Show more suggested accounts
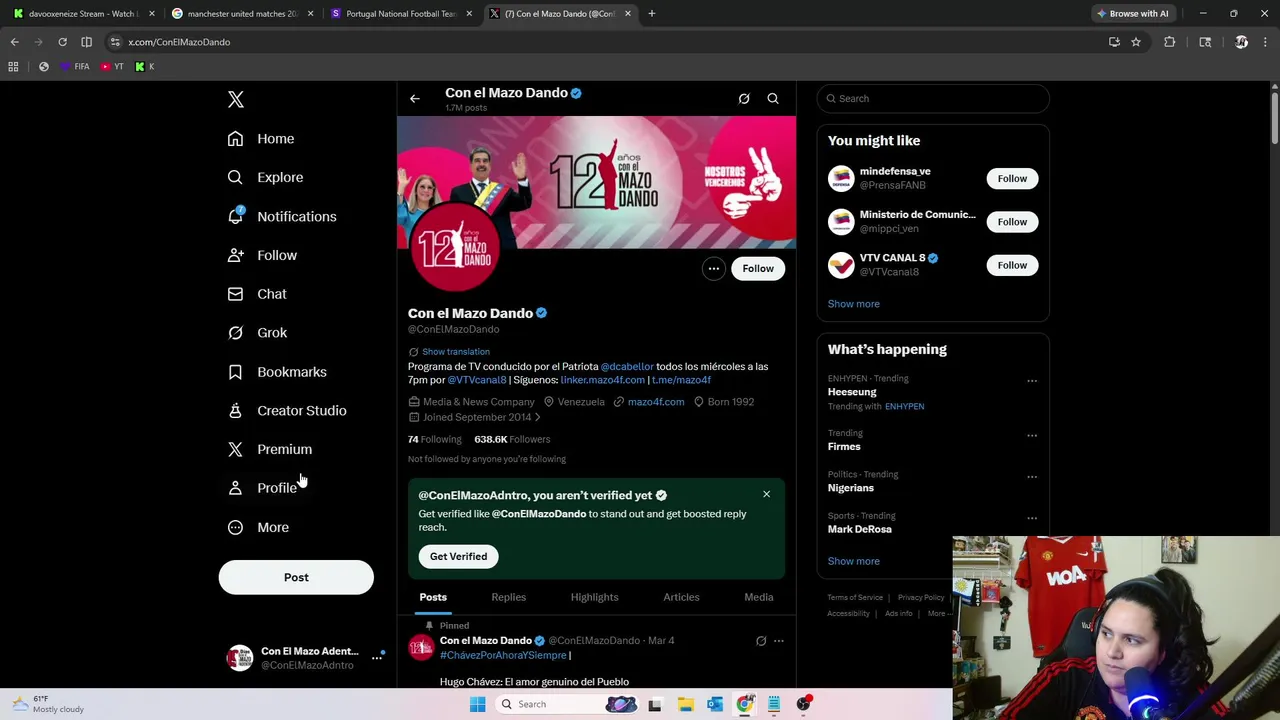This screenshot has height=720, width=1280. [x=854, y=304]
